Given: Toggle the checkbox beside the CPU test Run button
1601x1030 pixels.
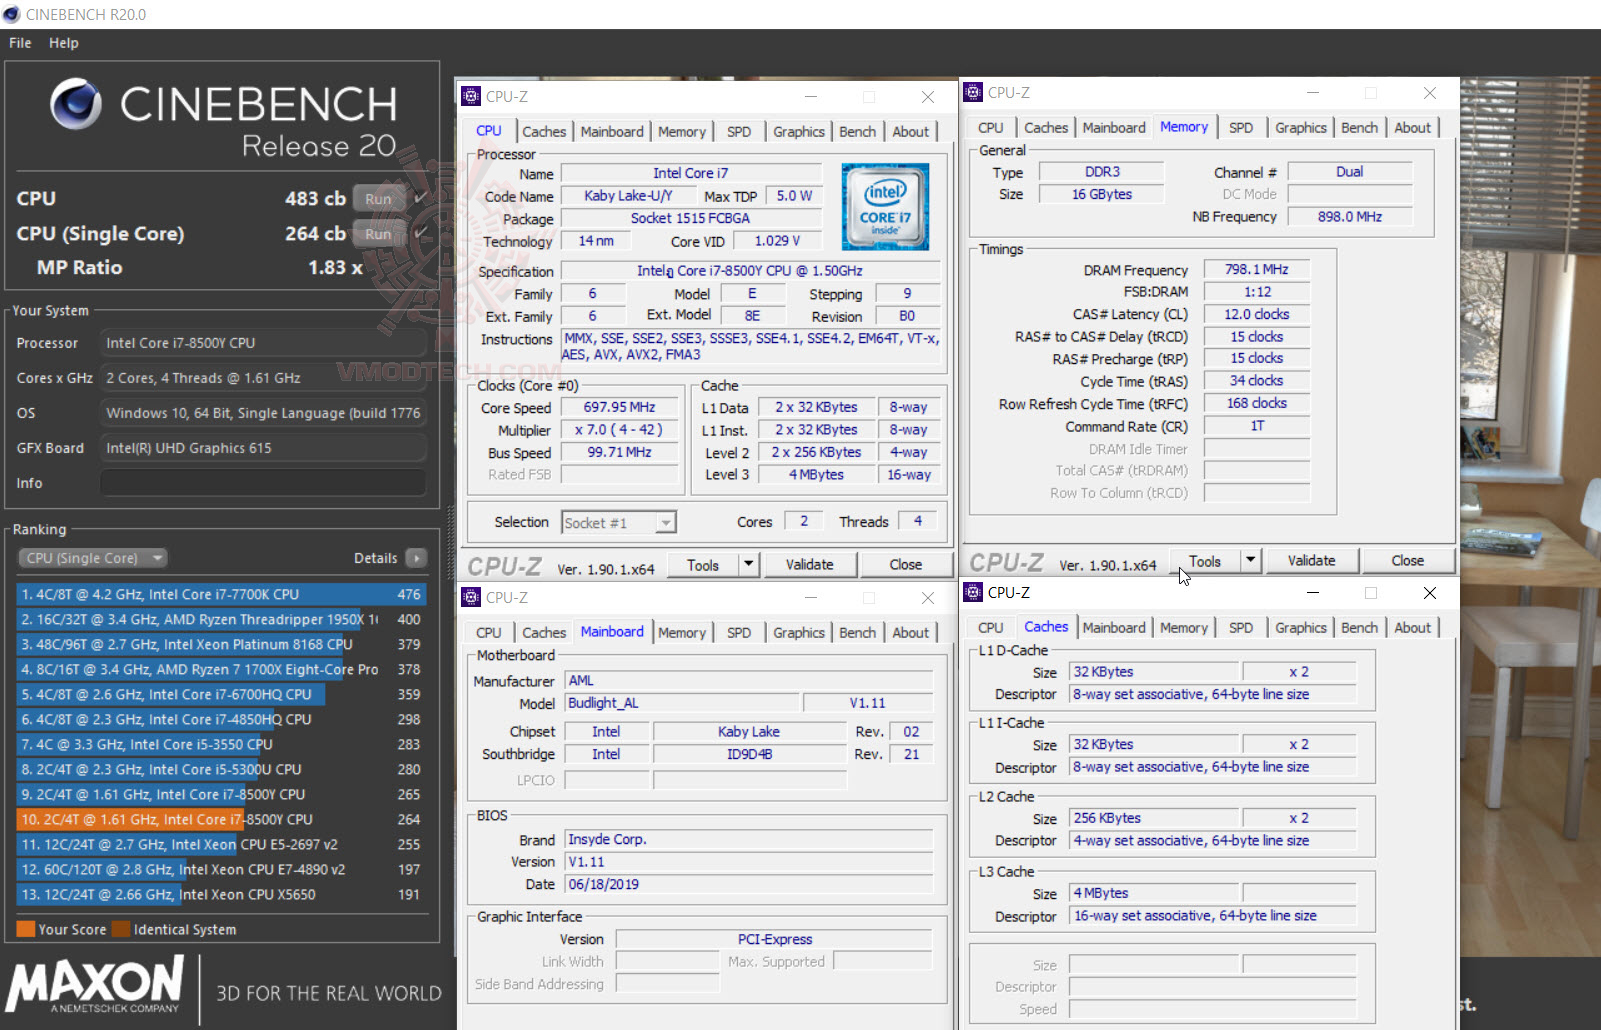Looking at the screenshot, I should click(420, 199).
